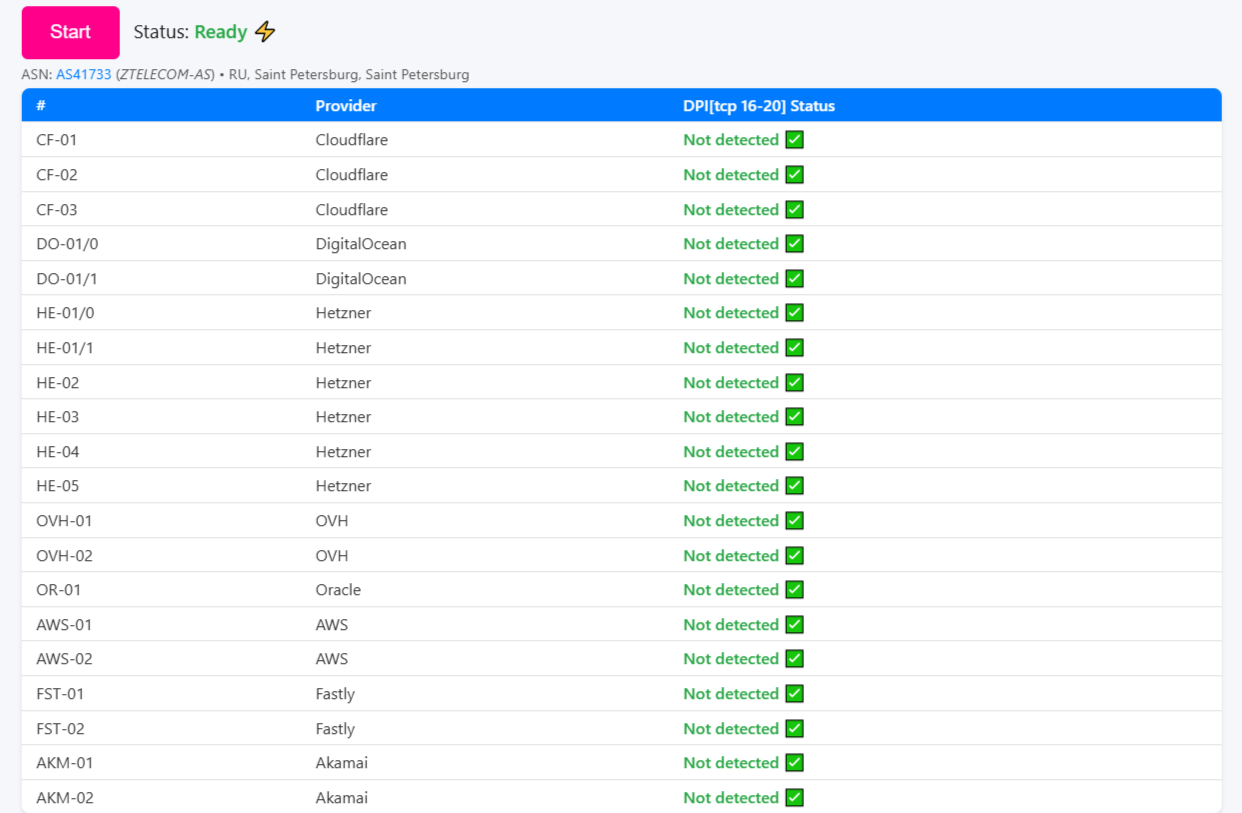
Task: Click the green checkmark in CF-01 row
Action: (x=795, y=140)
